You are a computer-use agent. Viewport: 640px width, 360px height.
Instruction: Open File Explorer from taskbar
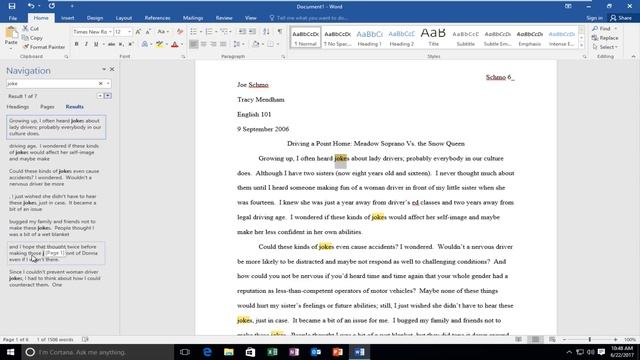229,352
